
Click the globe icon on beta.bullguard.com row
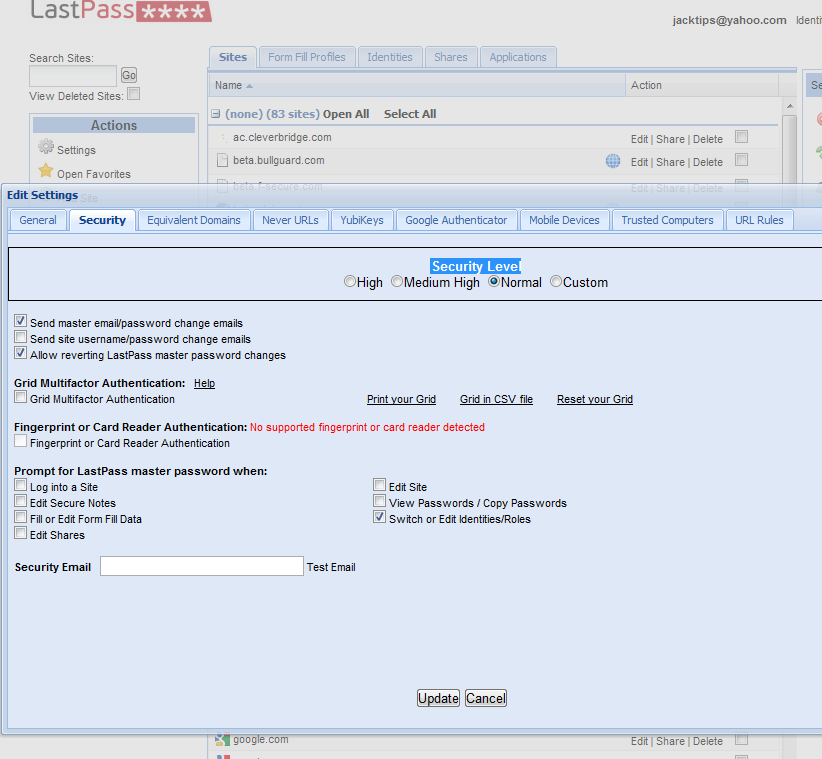[x=613, y=161]
